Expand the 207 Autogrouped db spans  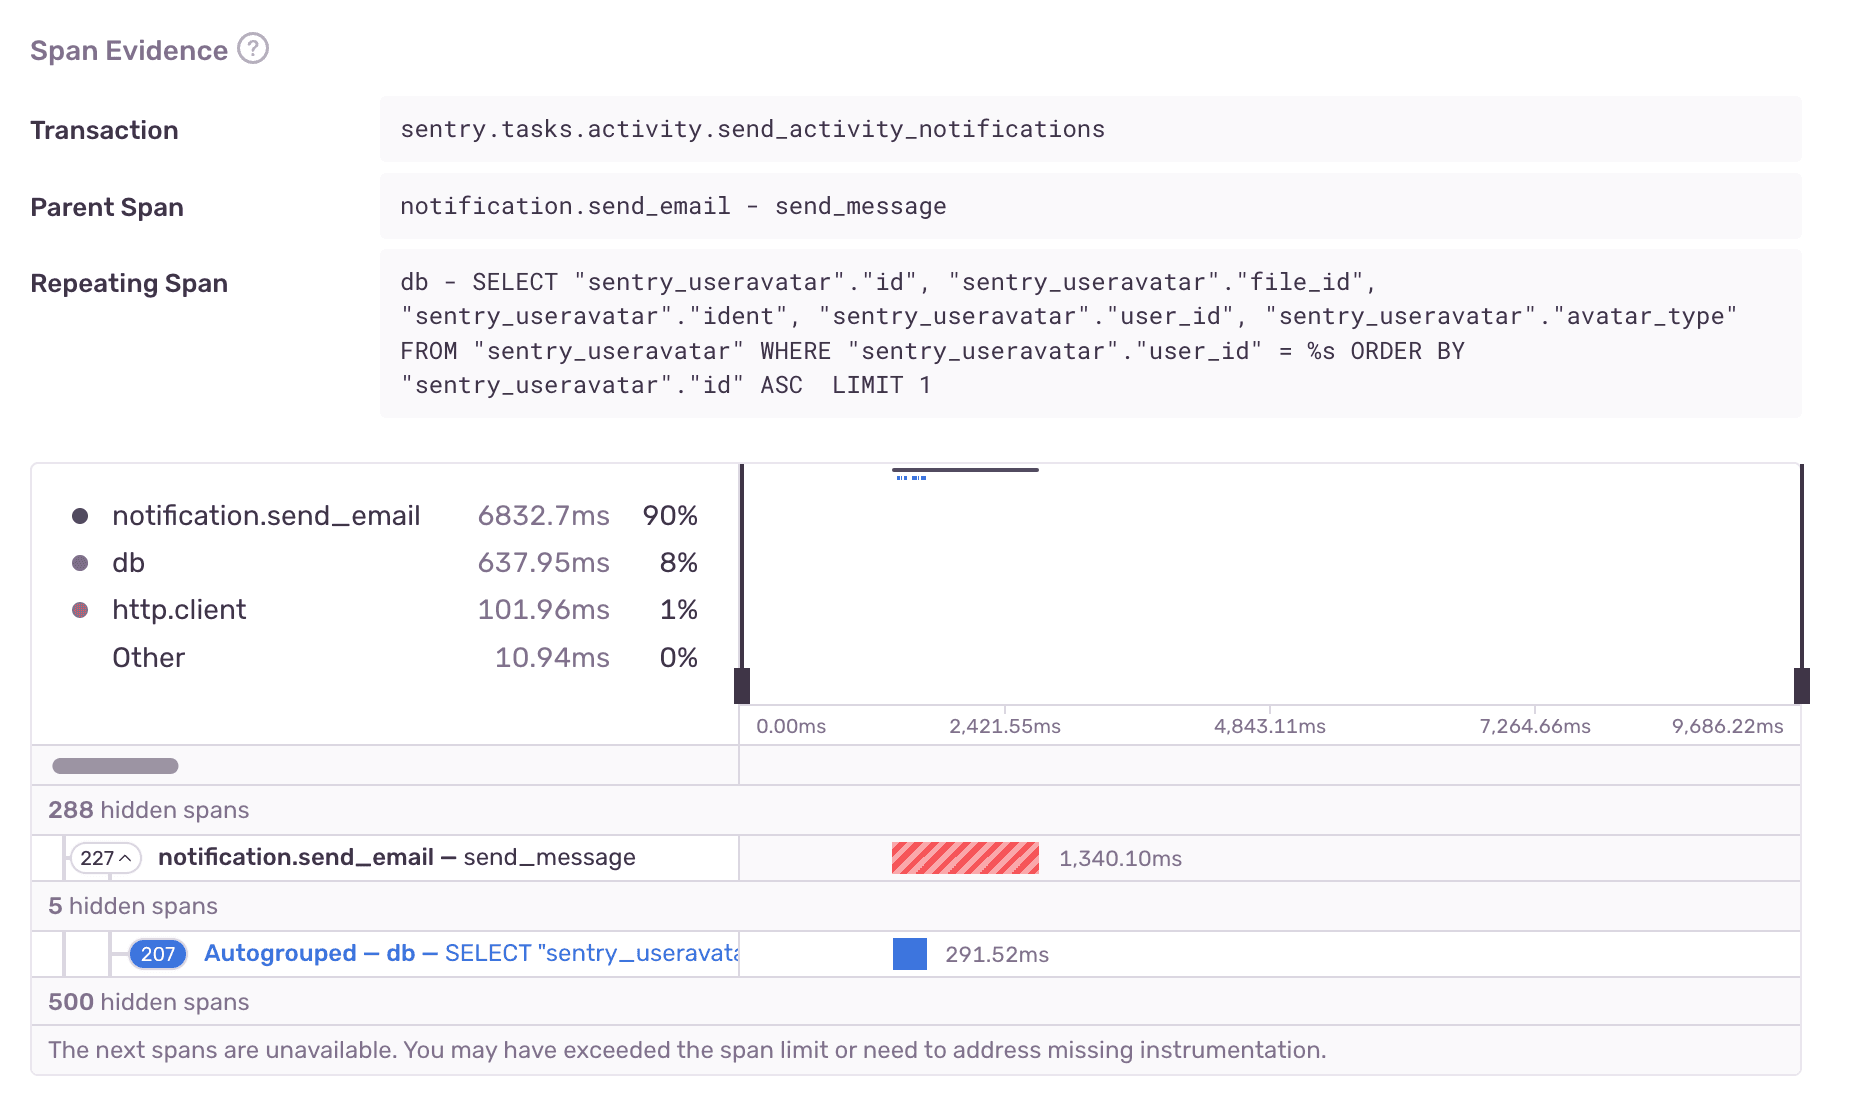point(157,954)
